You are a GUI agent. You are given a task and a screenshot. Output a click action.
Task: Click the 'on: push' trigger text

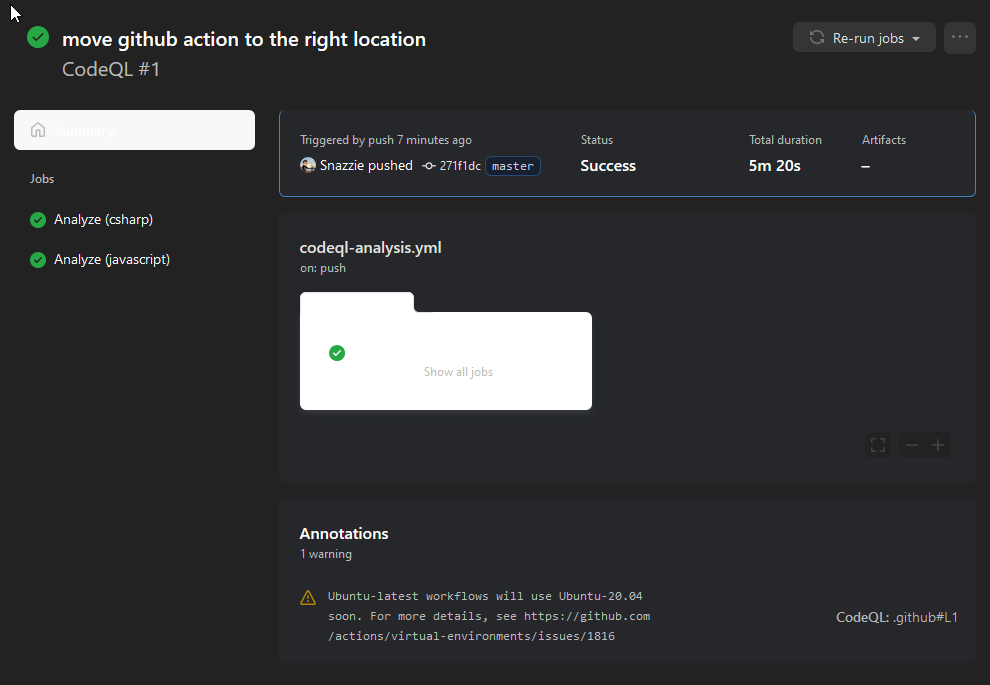[x=323, y=268]
